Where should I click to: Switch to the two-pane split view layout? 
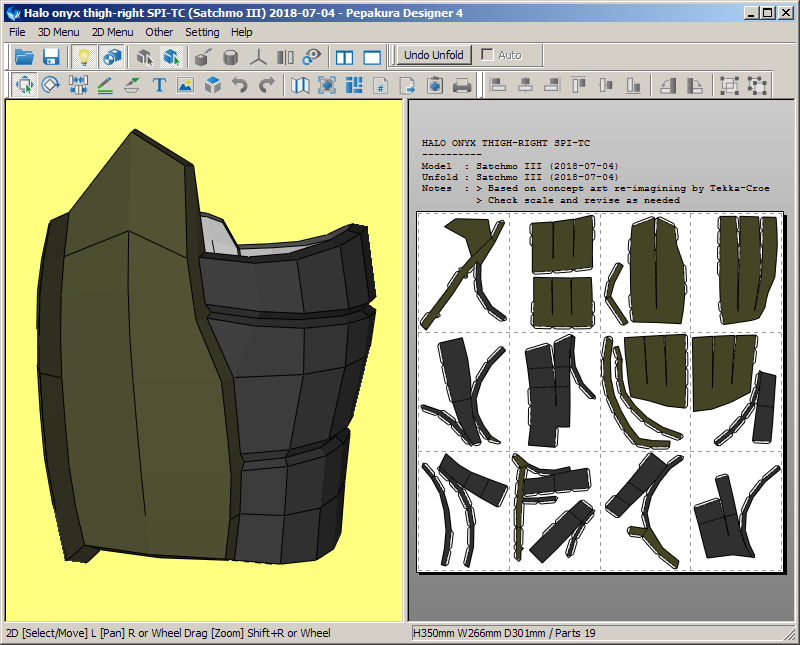pyautogui.click(x=345, y=57)
